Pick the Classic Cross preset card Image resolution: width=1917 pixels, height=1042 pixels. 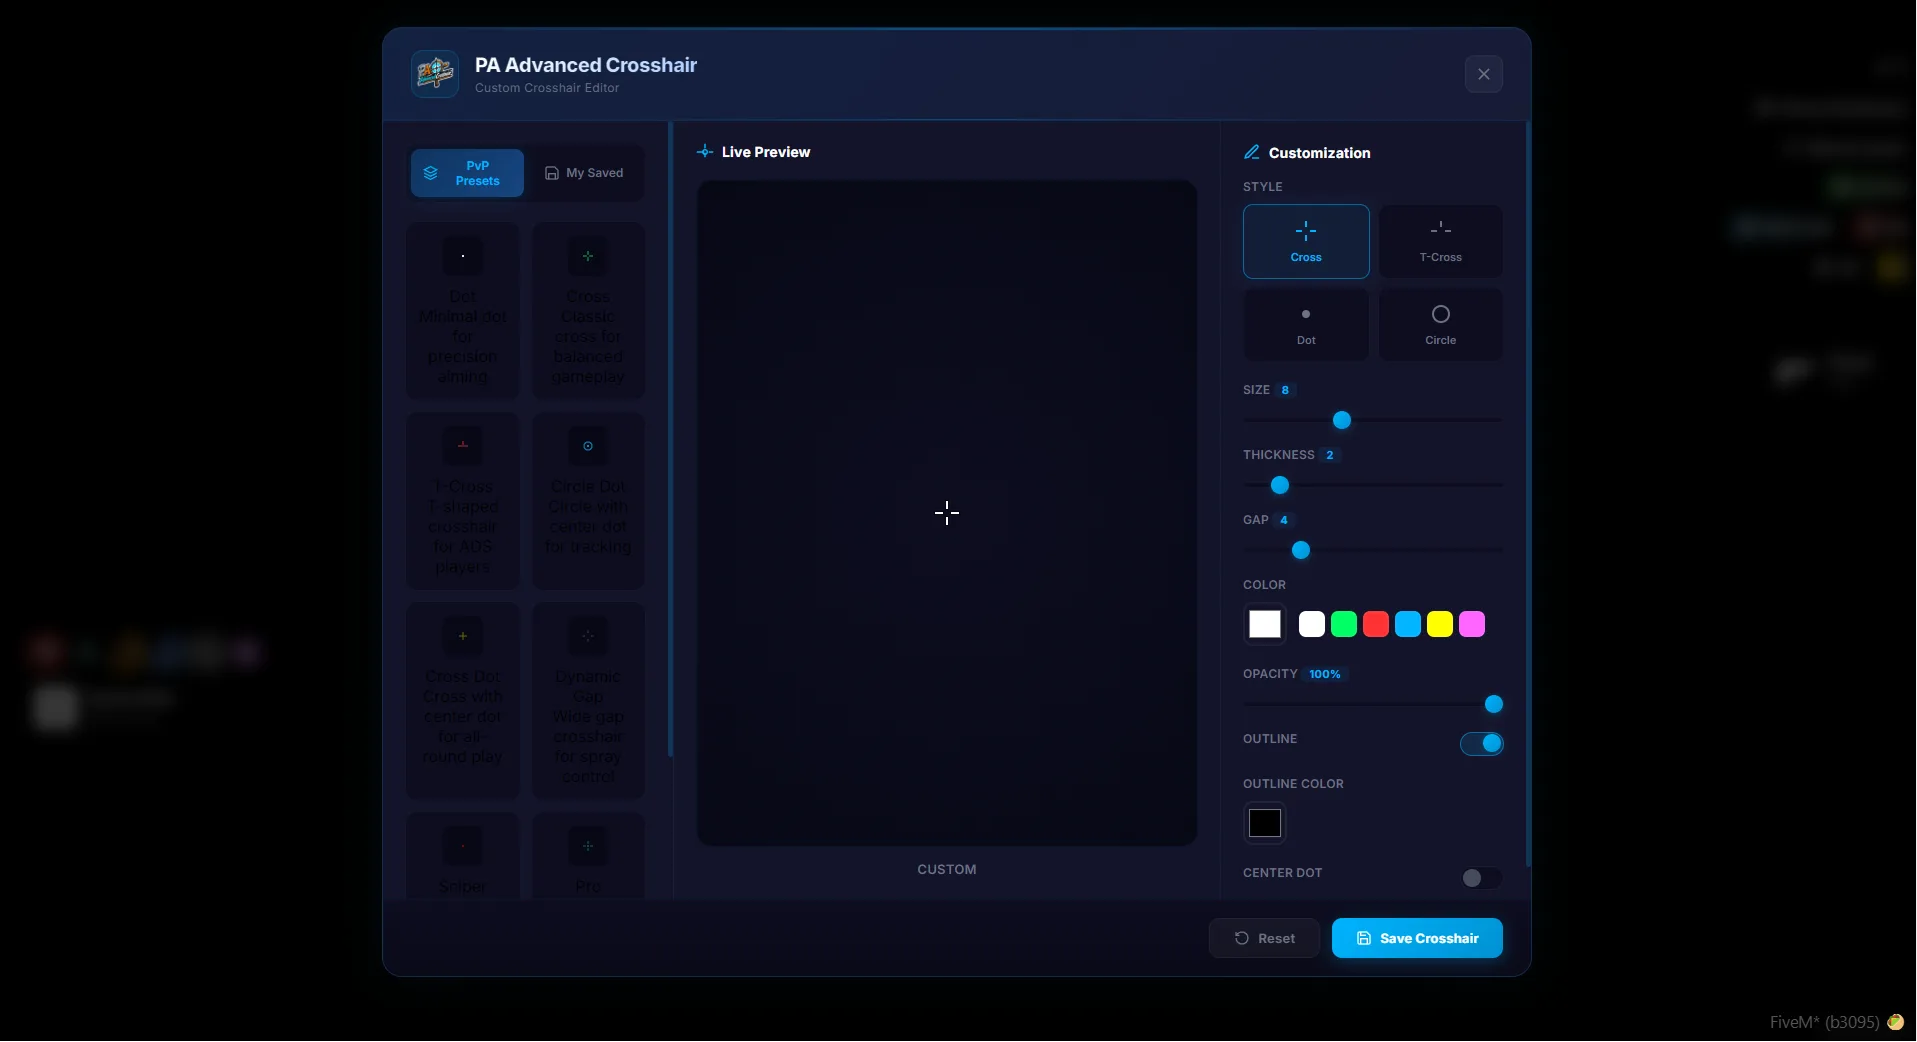(588, 310)
